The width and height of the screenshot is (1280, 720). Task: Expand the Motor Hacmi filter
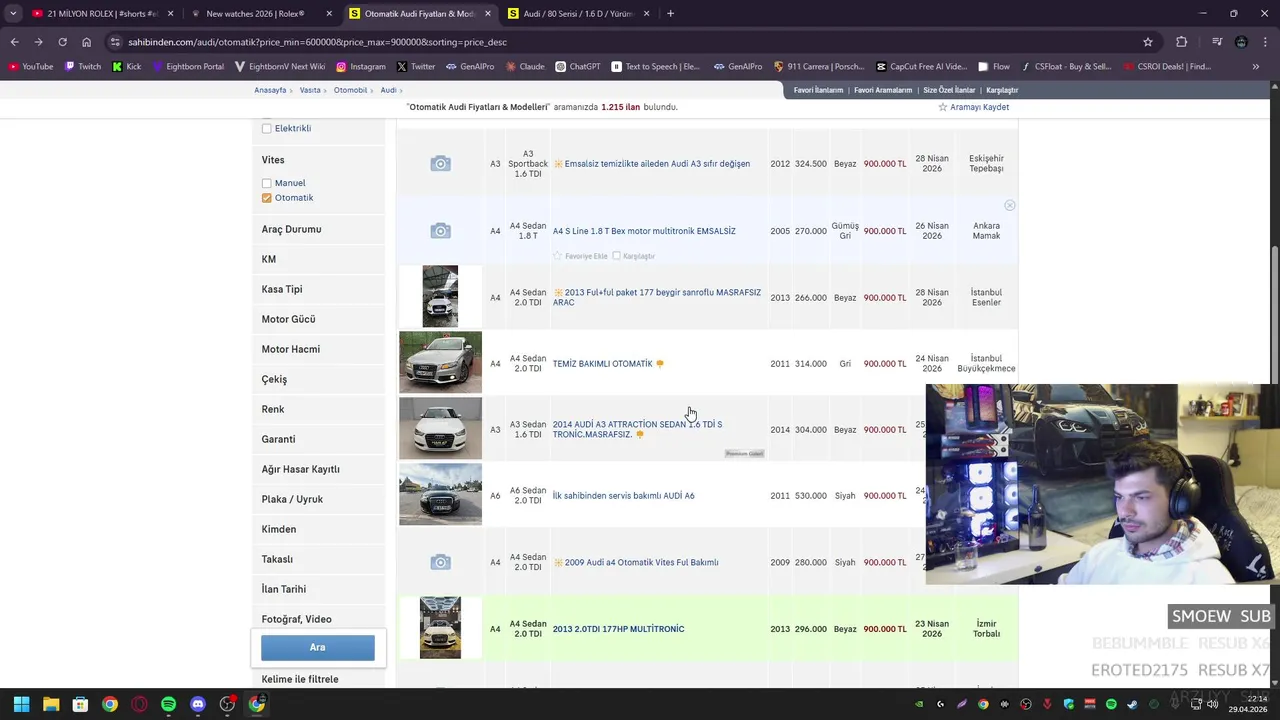point(318,349)
